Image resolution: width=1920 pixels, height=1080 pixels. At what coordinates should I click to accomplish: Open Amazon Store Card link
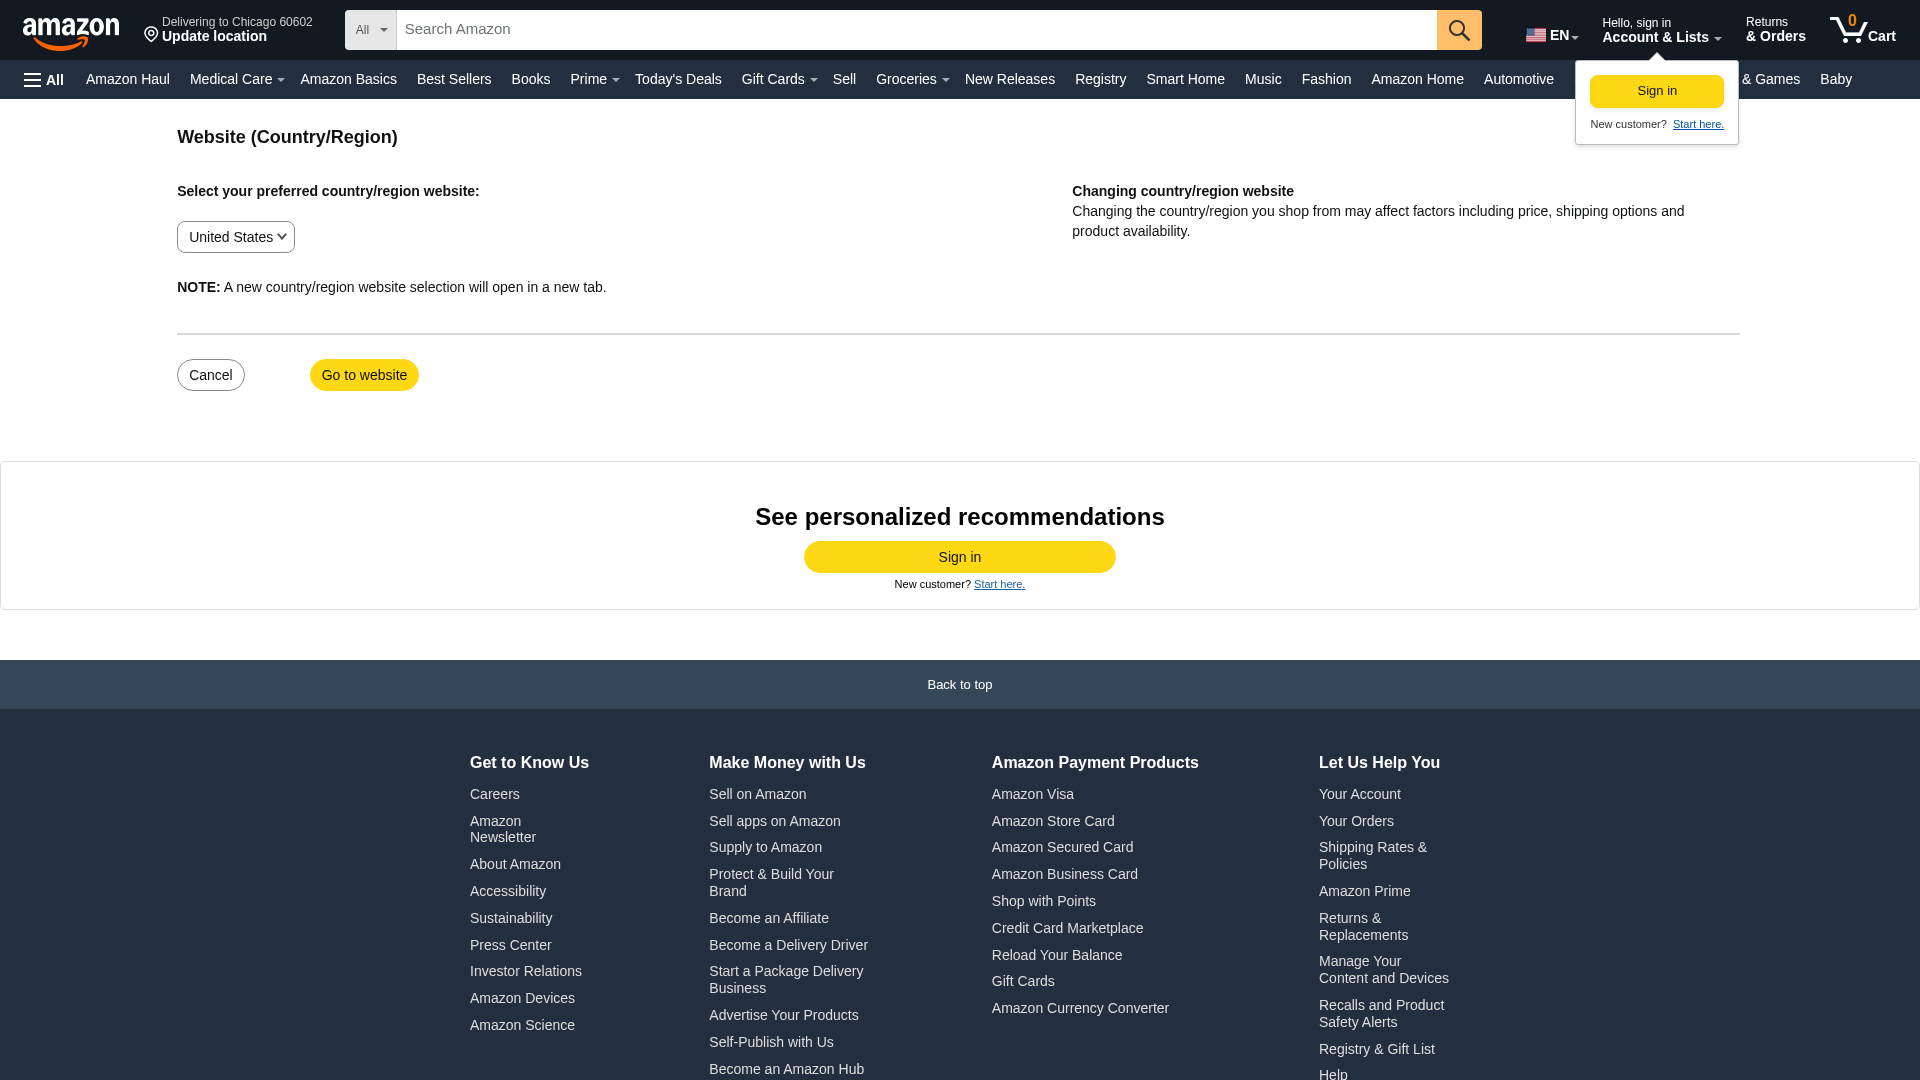[1053, 821]
